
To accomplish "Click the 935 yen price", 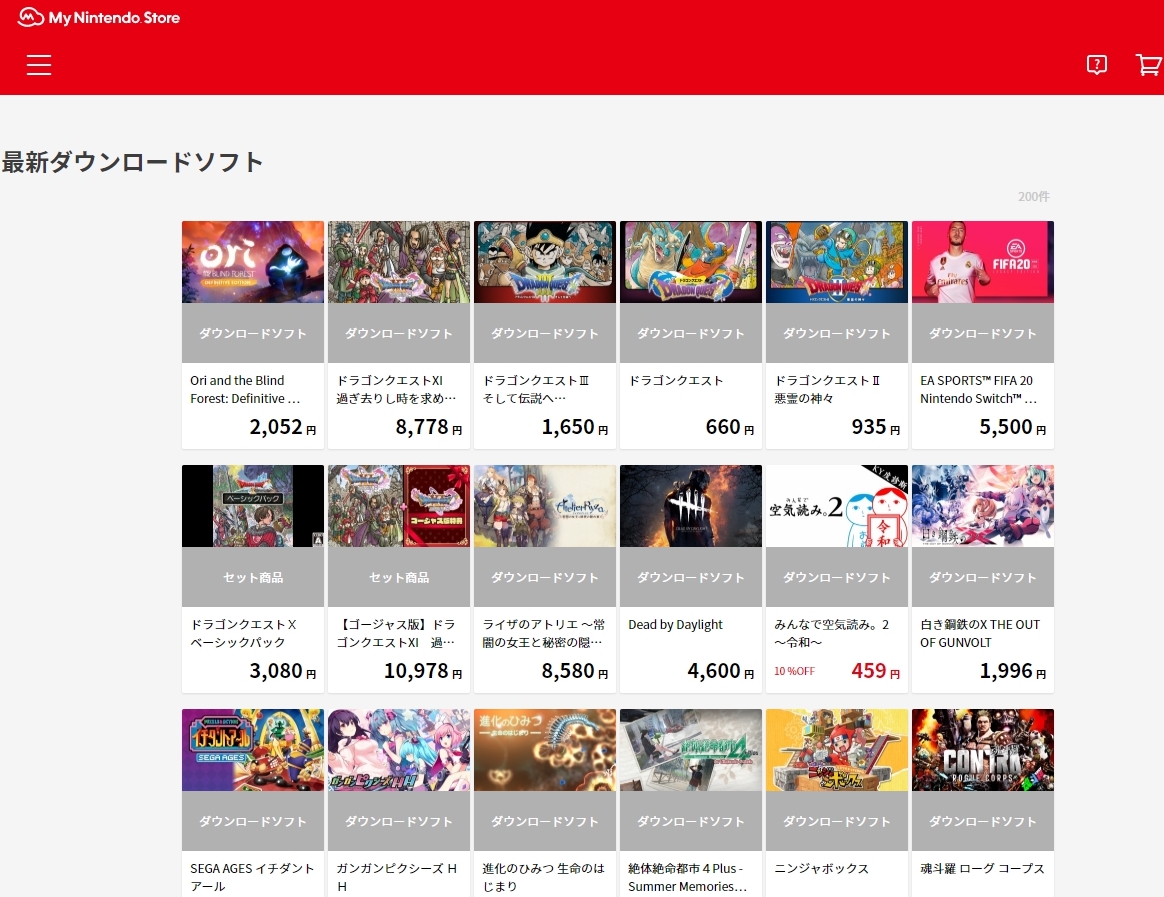I will tap(876, 427).
